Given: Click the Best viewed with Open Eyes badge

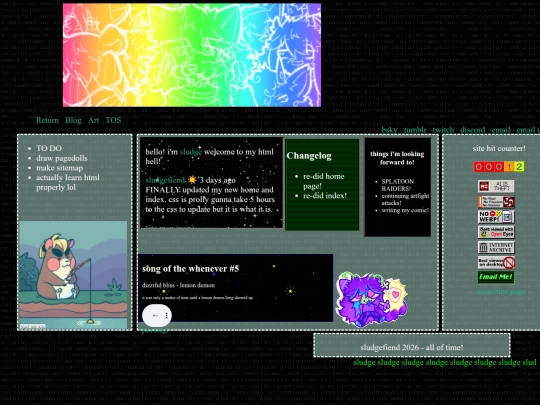Looking at the screenshot, I should tap(496, 232).
